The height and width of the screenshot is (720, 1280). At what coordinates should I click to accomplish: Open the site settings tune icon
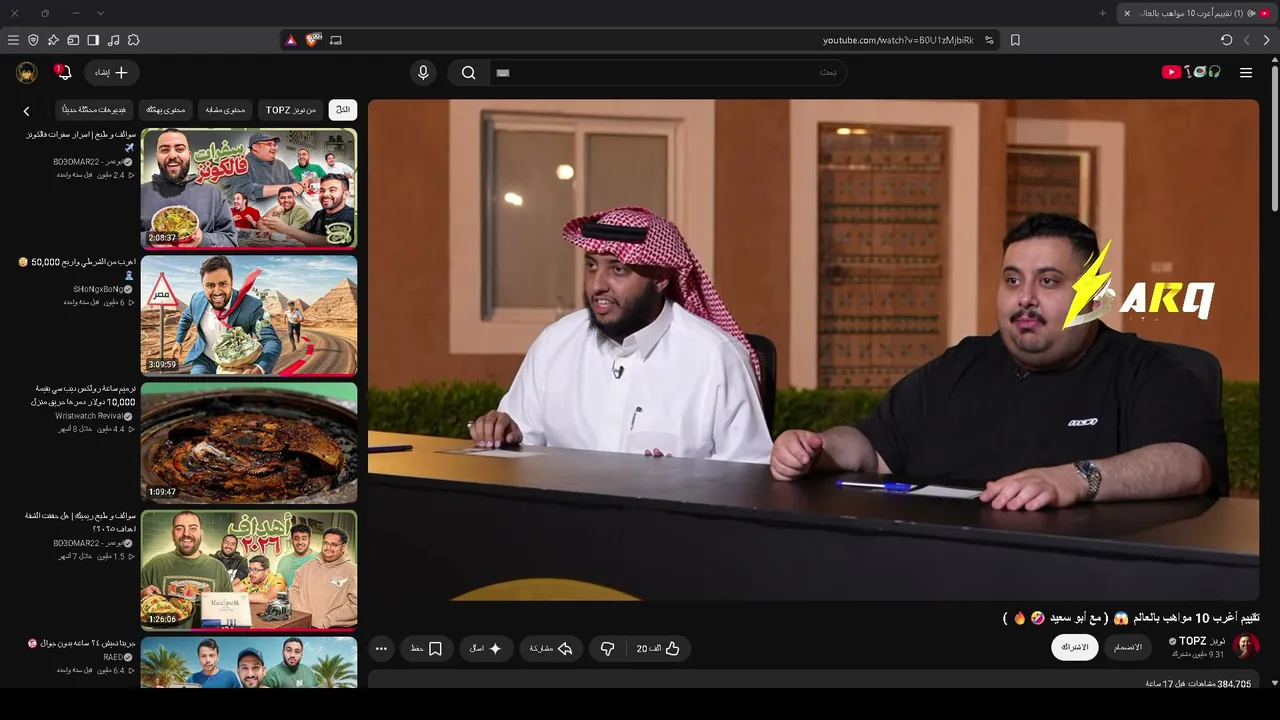[989, 40]
